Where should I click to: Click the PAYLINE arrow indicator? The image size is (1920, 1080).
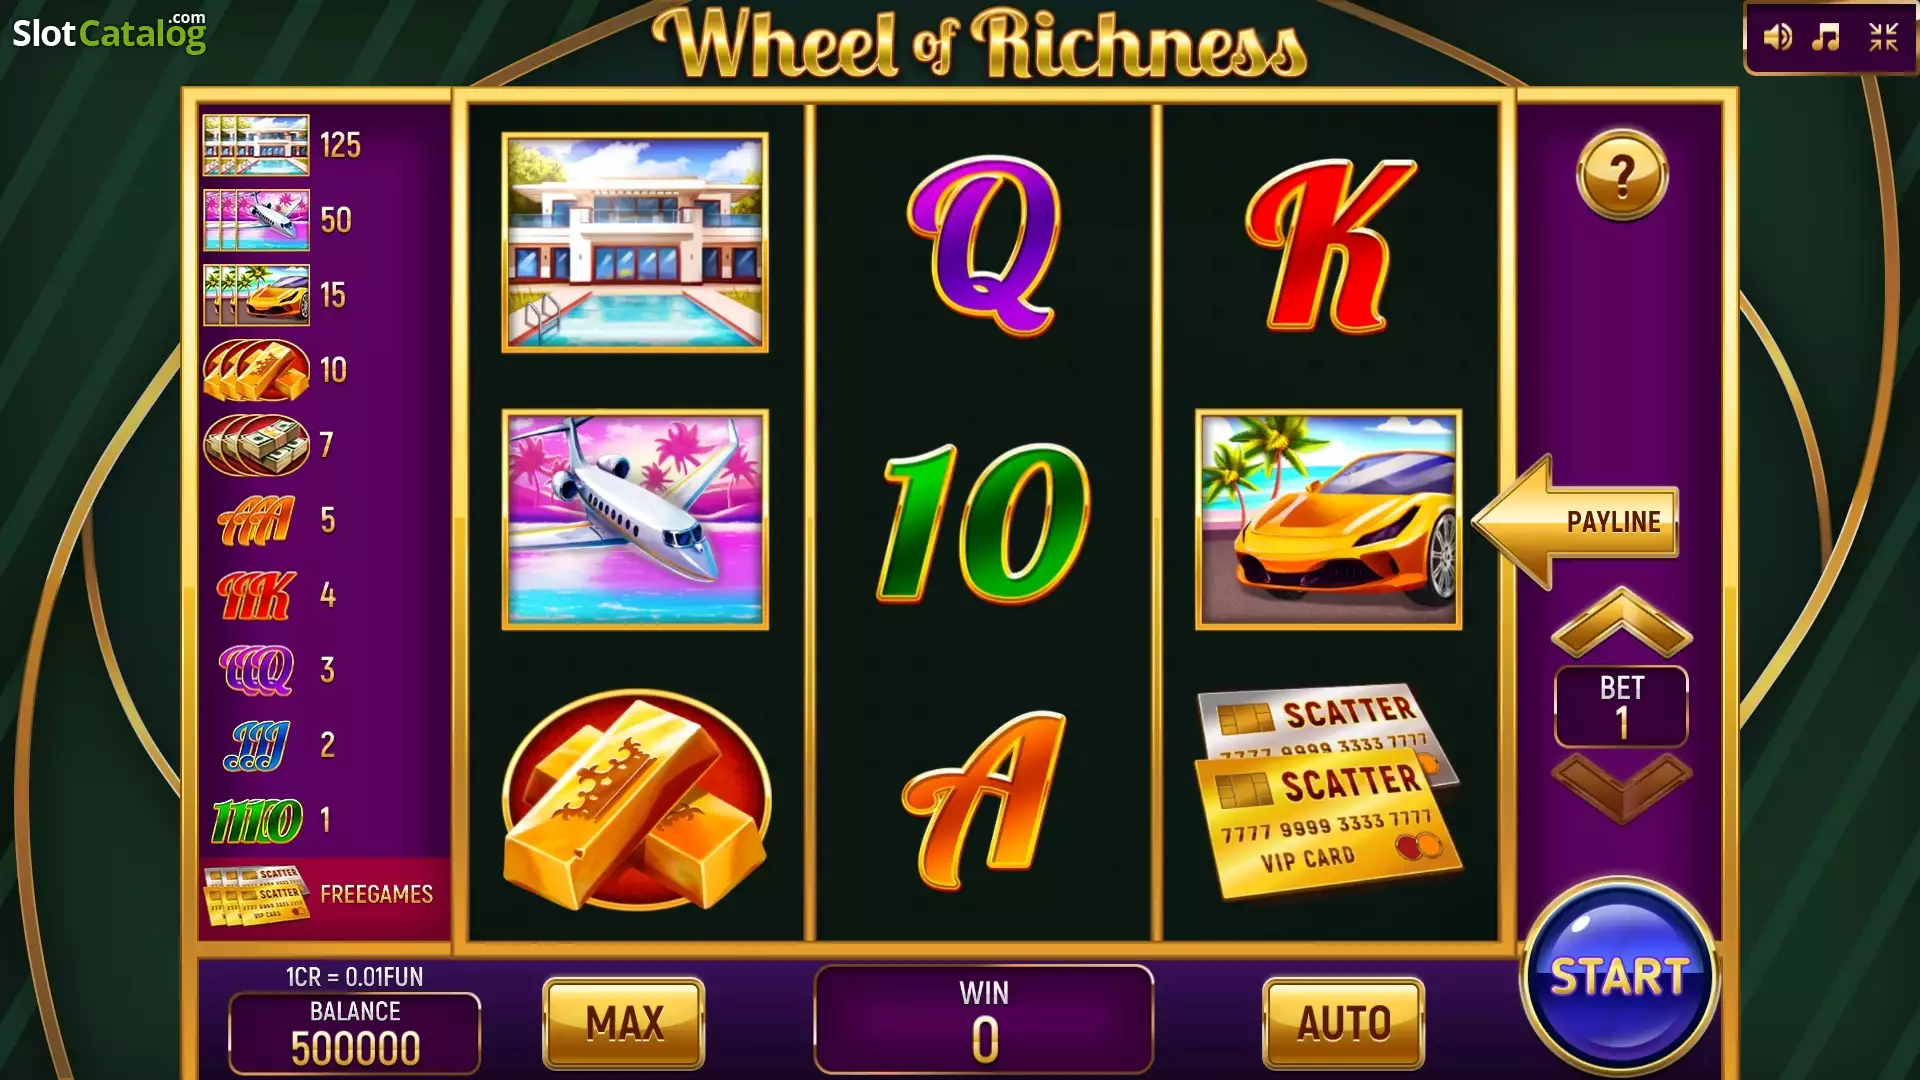click(1576, 522)
